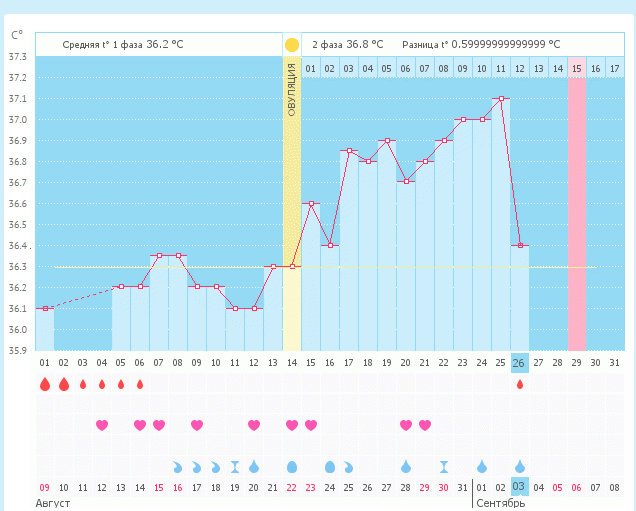Select phase-two day 15 pink header cell

click(x=577, y=68)
